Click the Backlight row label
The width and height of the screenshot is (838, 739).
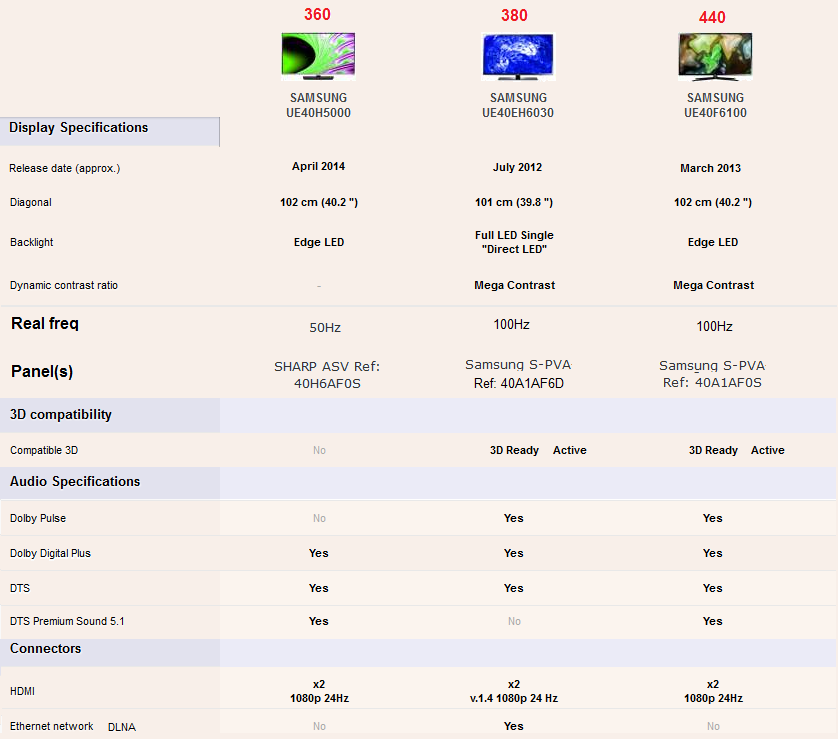32,242
